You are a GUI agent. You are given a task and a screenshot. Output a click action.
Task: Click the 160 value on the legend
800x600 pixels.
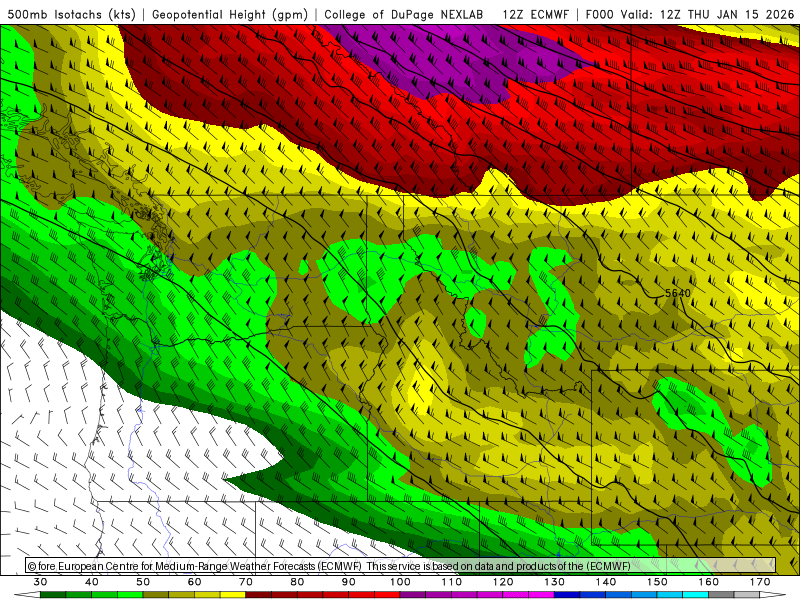click(x=708, y=582)
